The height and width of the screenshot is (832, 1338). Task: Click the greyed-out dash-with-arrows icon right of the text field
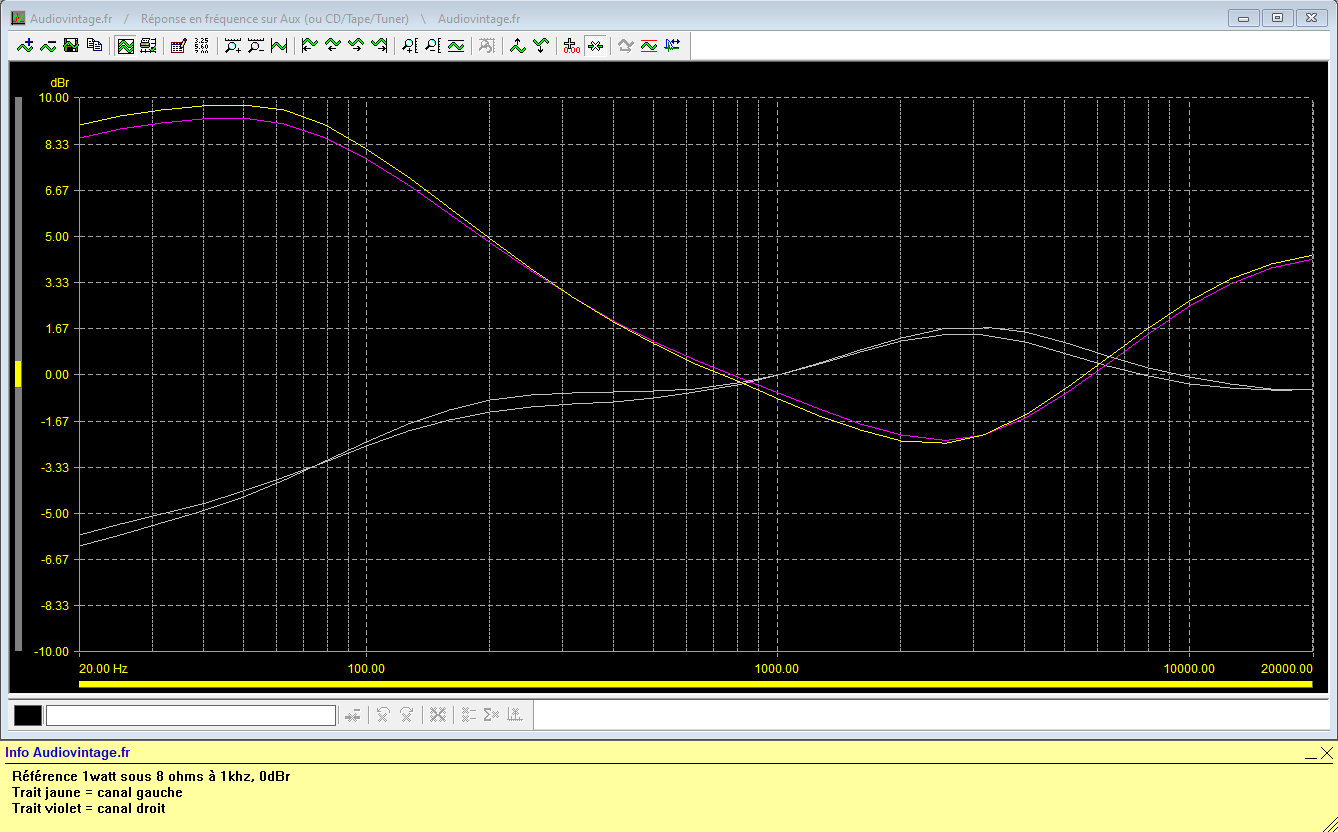(352, 715)
